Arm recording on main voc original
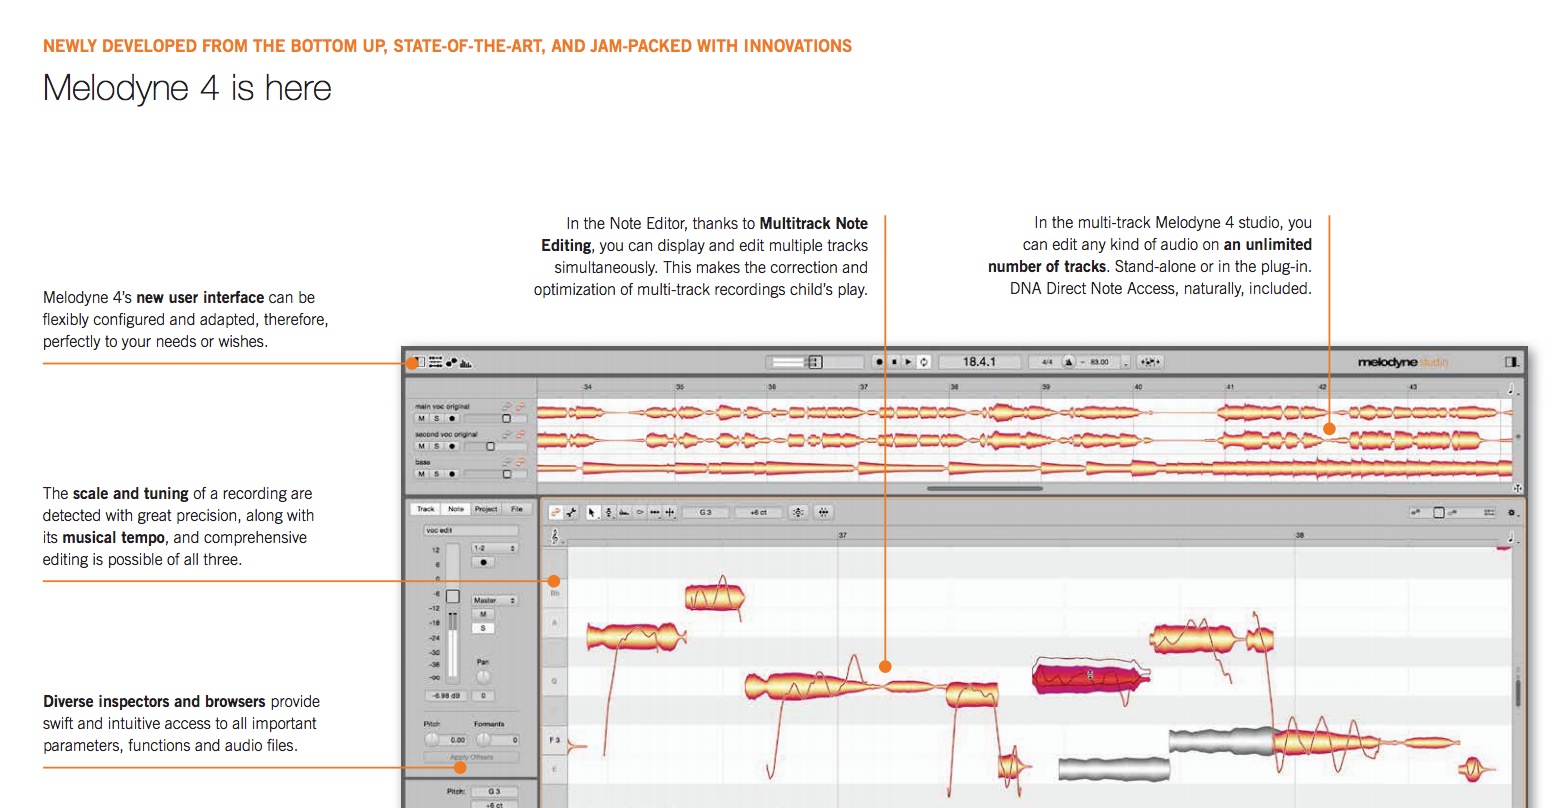Screen dimensions: 1563x808 452,418
